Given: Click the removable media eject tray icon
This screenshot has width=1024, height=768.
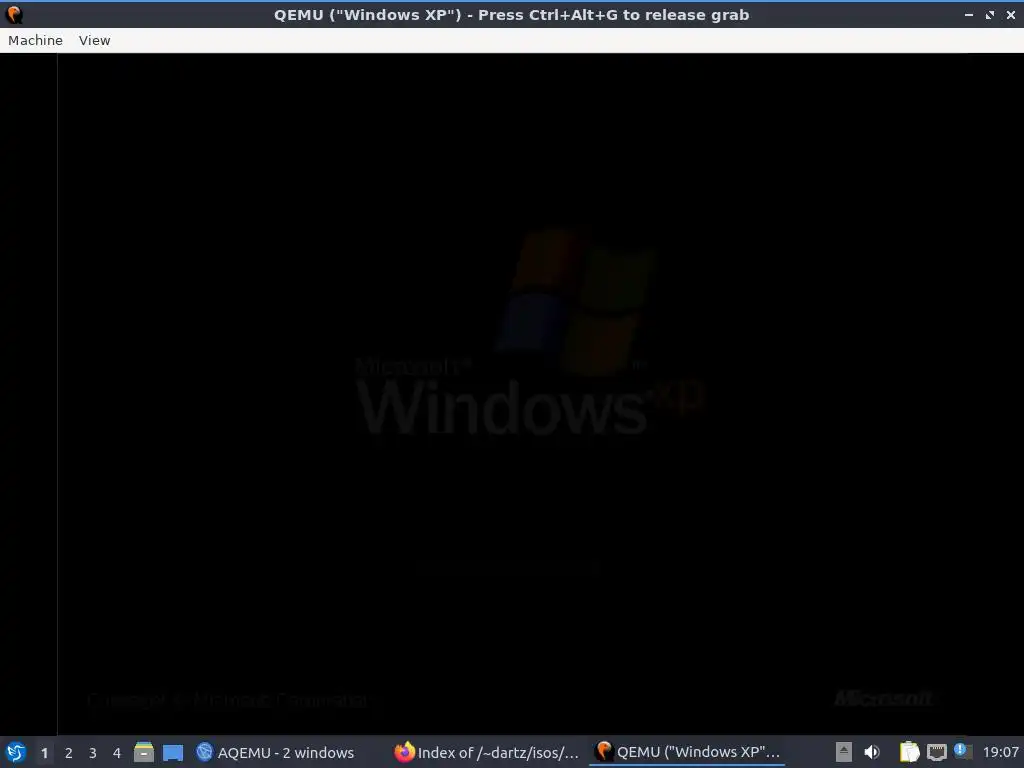Looking at the screenshot, I should point(843,752).
